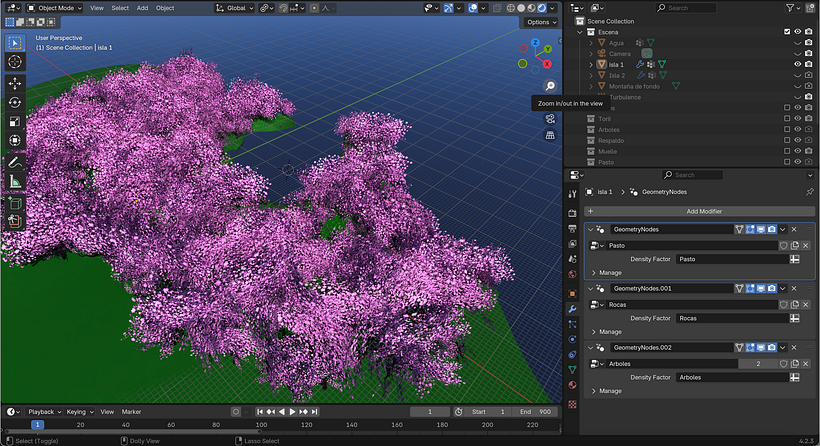
Task: Select the Add Cube tool
Action: pos(15,203)
